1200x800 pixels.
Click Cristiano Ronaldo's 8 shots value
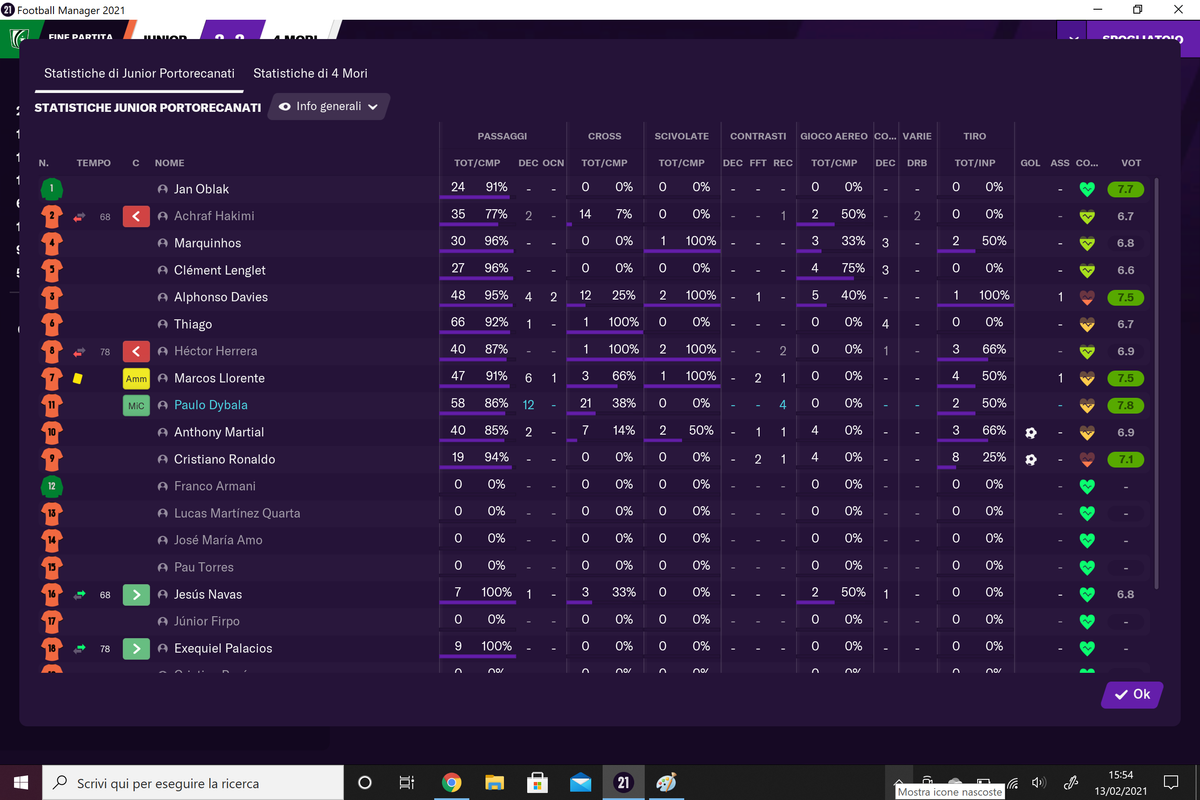(x=956, y=458)
